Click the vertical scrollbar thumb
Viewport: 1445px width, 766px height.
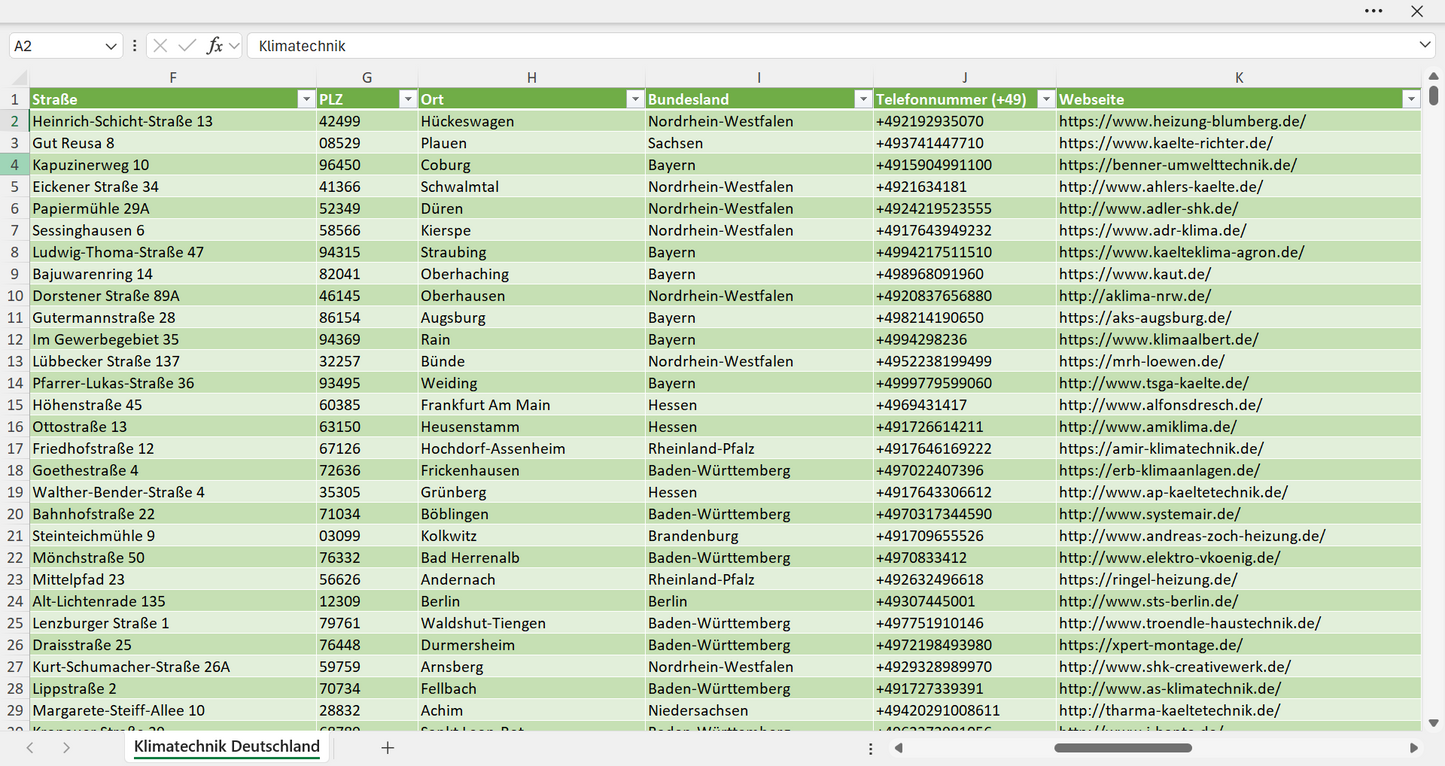pyautogui.click(x=1434, y=95)
